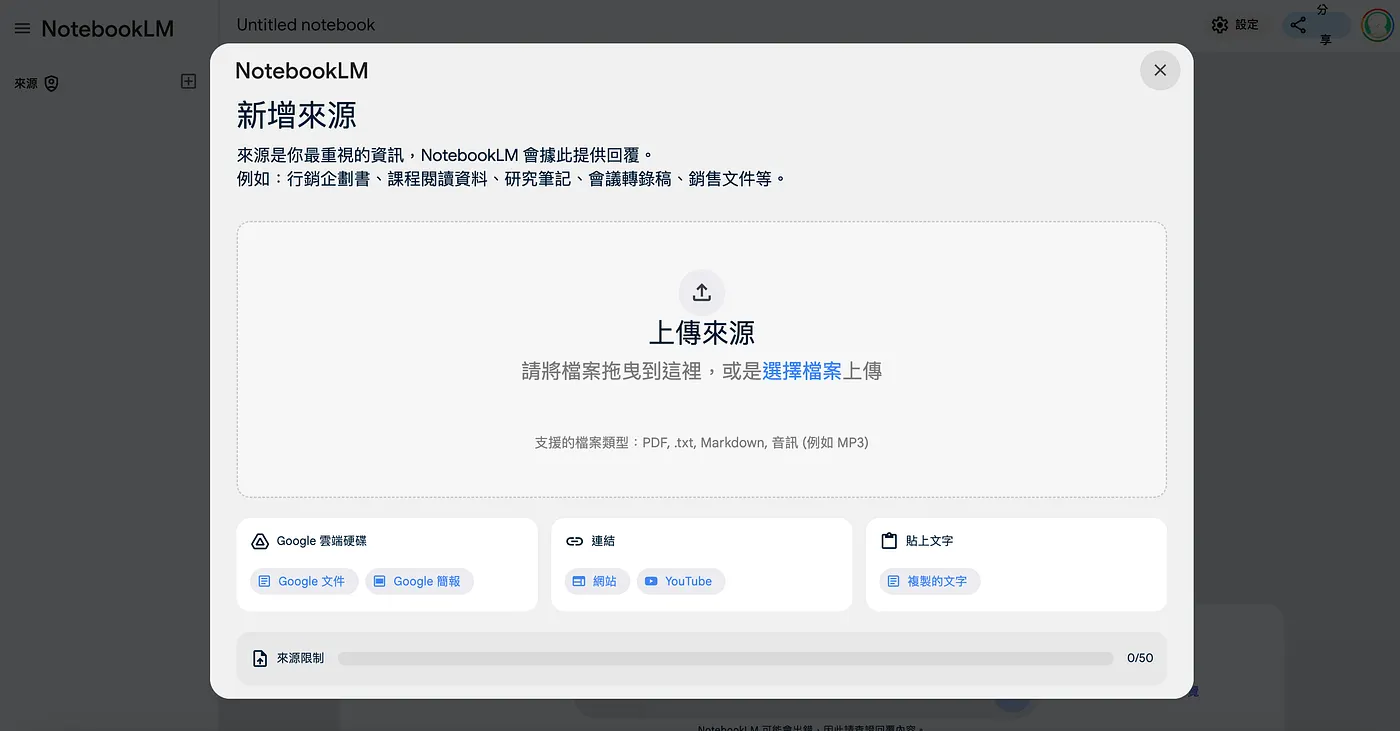Screen dimensions: 1400x731
Task: Click the 選擇檔案 link
Action: (802, 371)
